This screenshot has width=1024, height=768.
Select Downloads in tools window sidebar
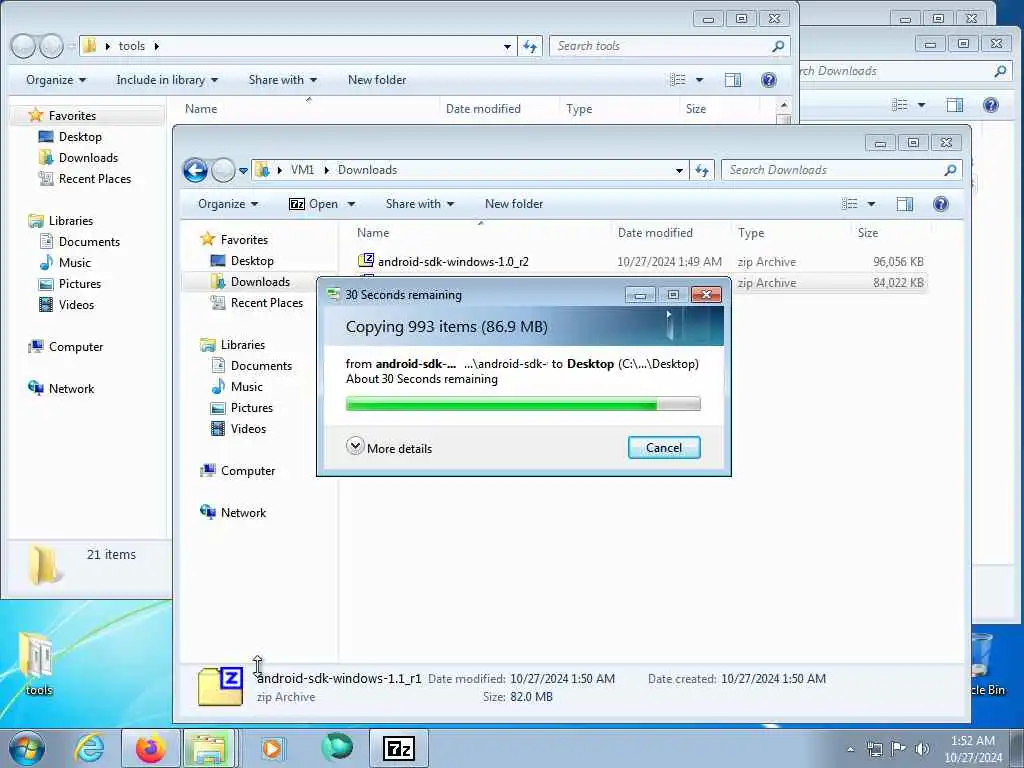click(88, 158)
